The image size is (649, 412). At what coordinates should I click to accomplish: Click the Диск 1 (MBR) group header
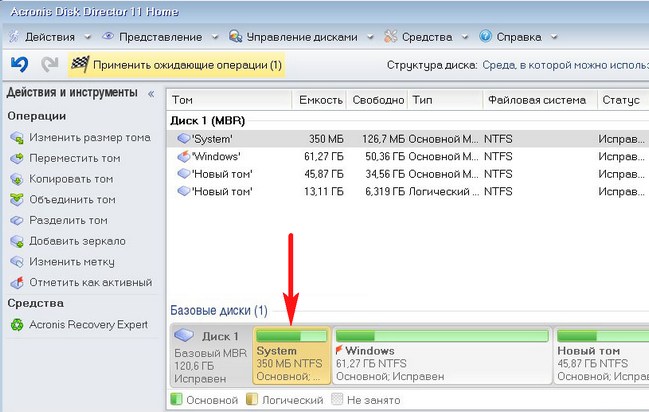208,120
